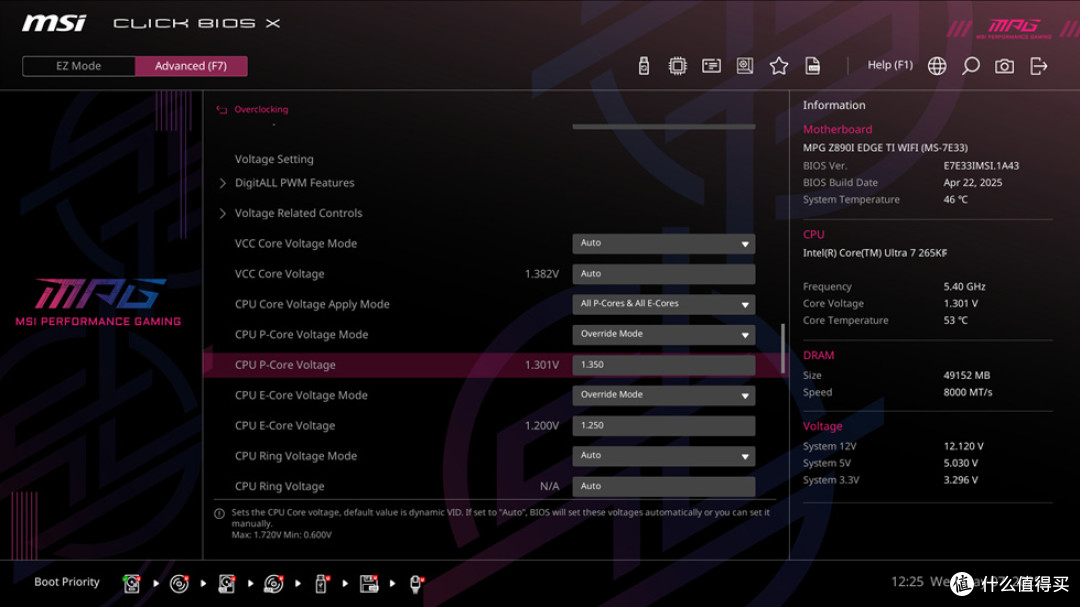
Task: Click the exit door icon
Action: (x=1039, y=65)
